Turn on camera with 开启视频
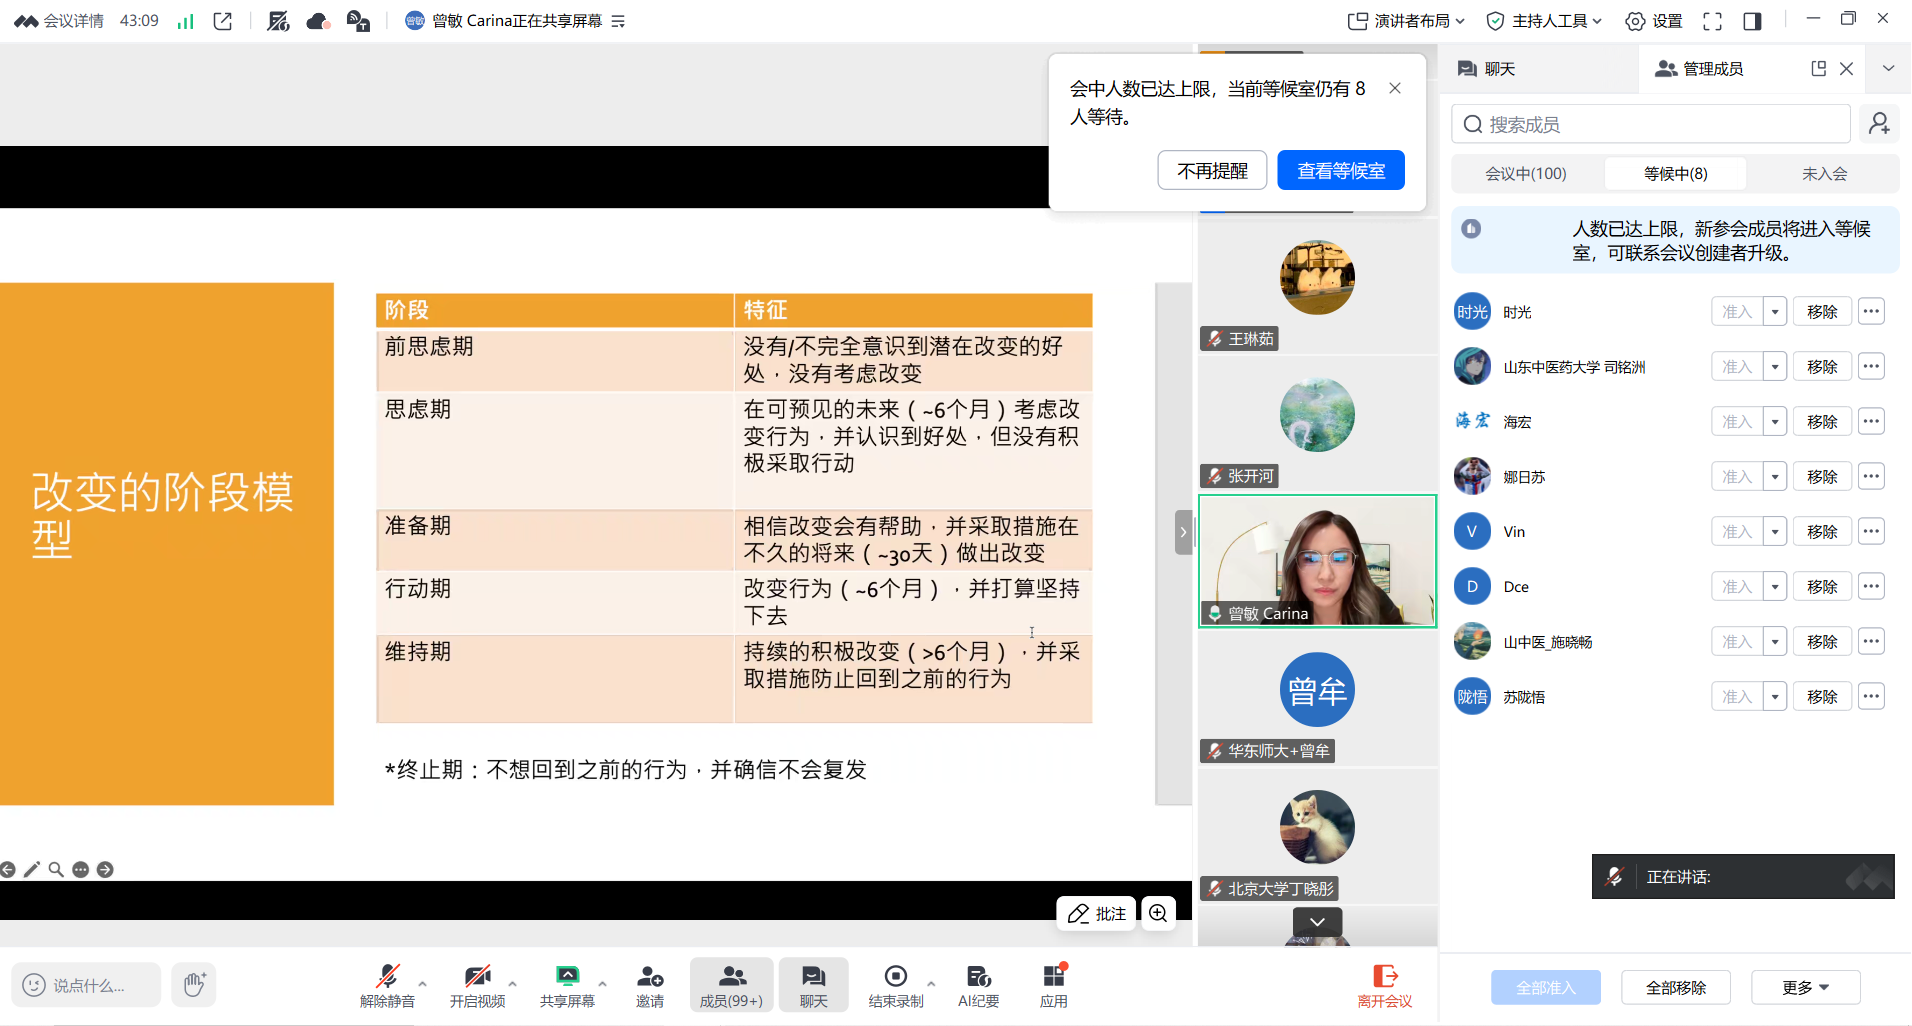Viewport: 1912px width, 1026px height. pyautogui.click(x=477, y=984)
